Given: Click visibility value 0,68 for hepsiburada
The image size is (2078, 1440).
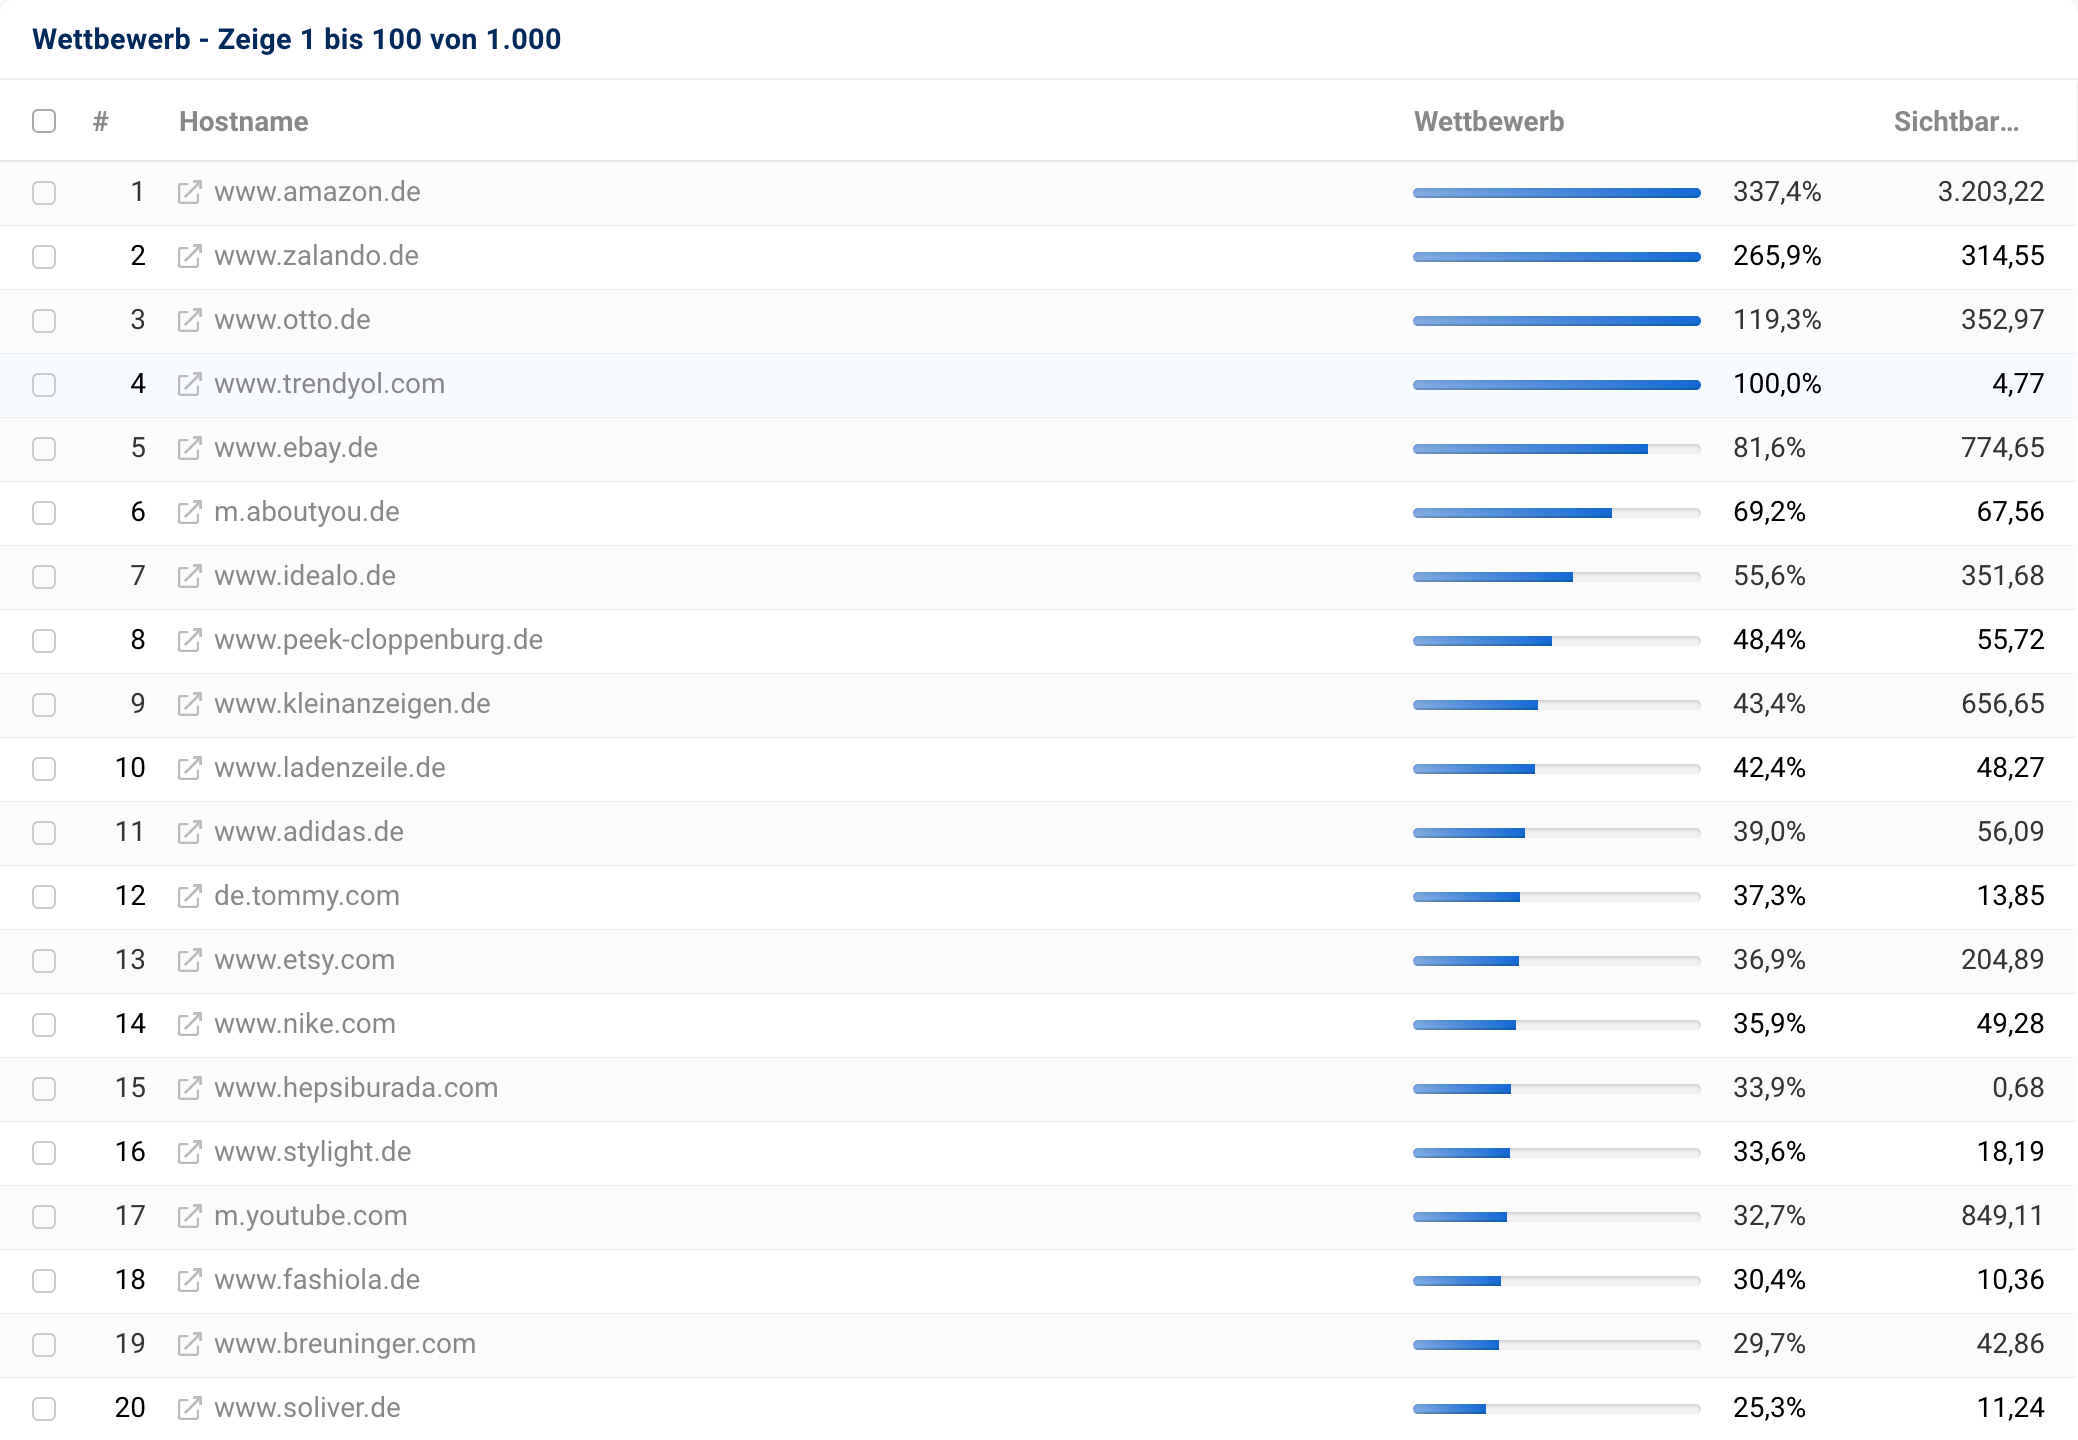Looking at the screenshot, I should 2018,1088.
